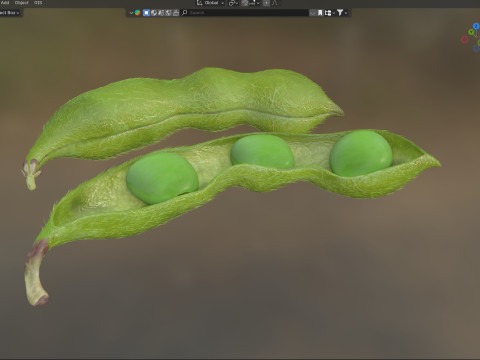Viewport: 480px width, 360px height.
Task: Open the display mode layout icon
Action: coord(328,13)
